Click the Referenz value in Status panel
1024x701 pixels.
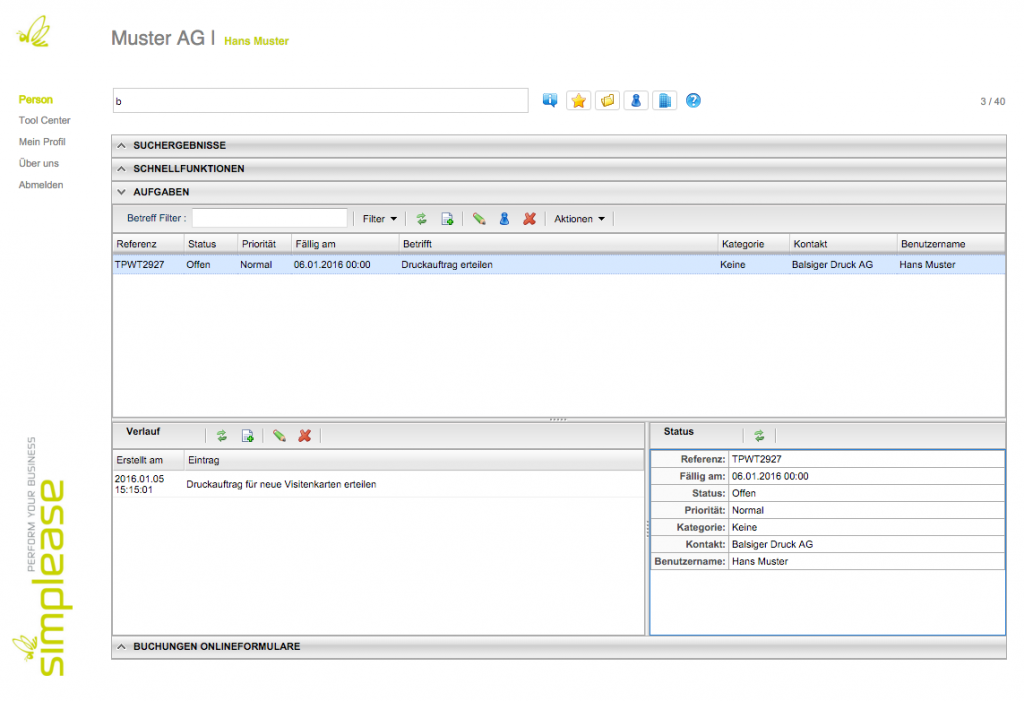[x=756, y=459]
